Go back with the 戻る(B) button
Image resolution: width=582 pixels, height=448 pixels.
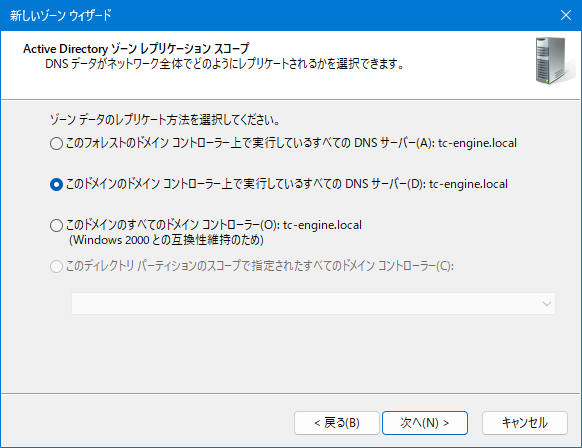(x=337, y=423)
